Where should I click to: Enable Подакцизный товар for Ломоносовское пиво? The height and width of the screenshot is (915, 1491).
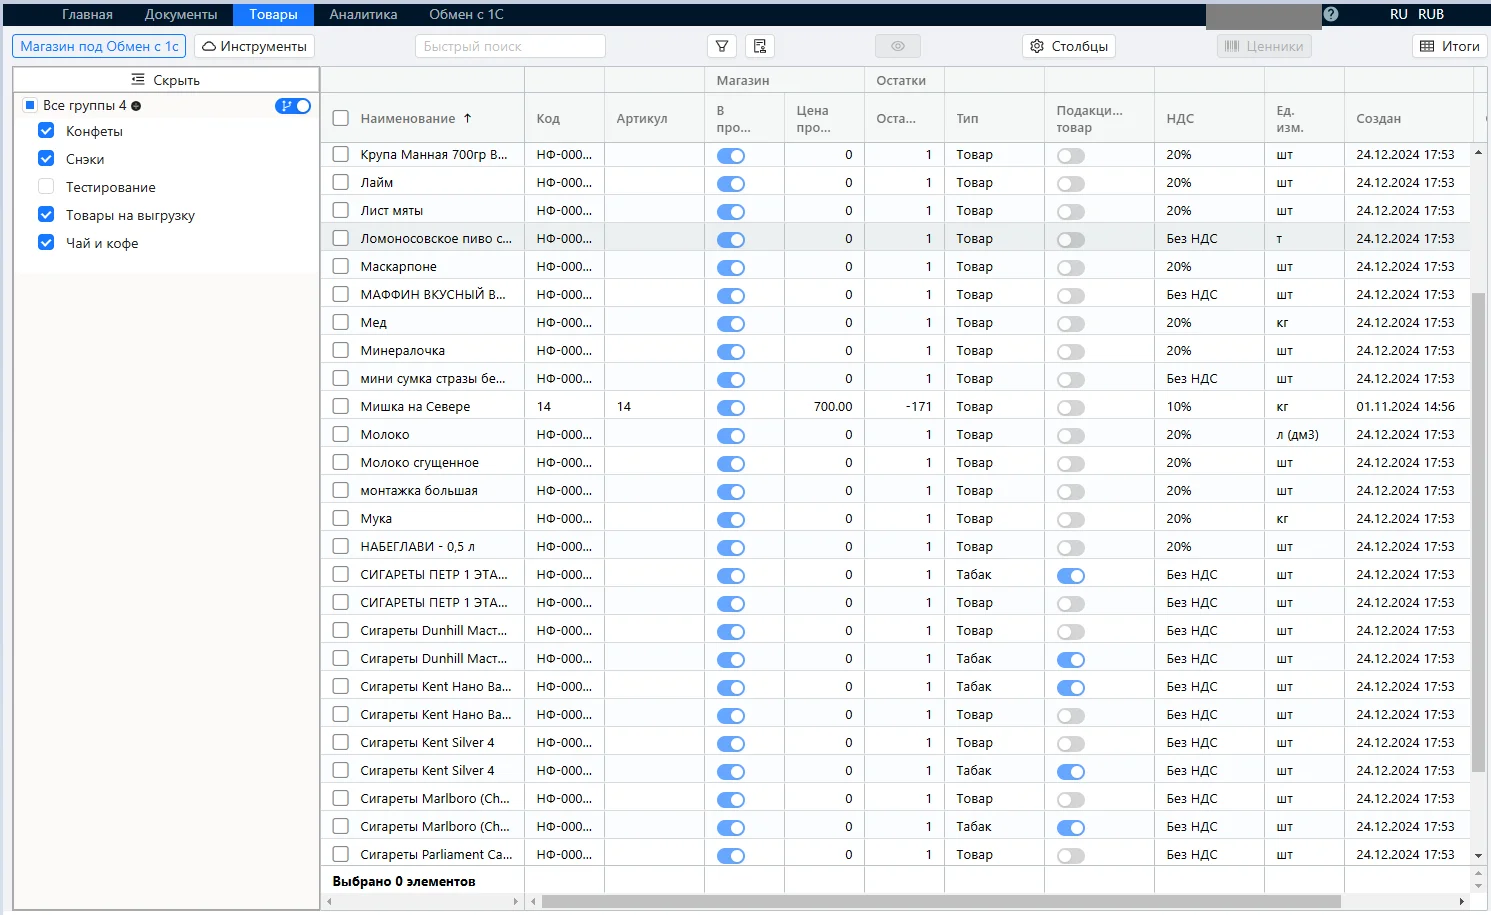[1071, 240]
